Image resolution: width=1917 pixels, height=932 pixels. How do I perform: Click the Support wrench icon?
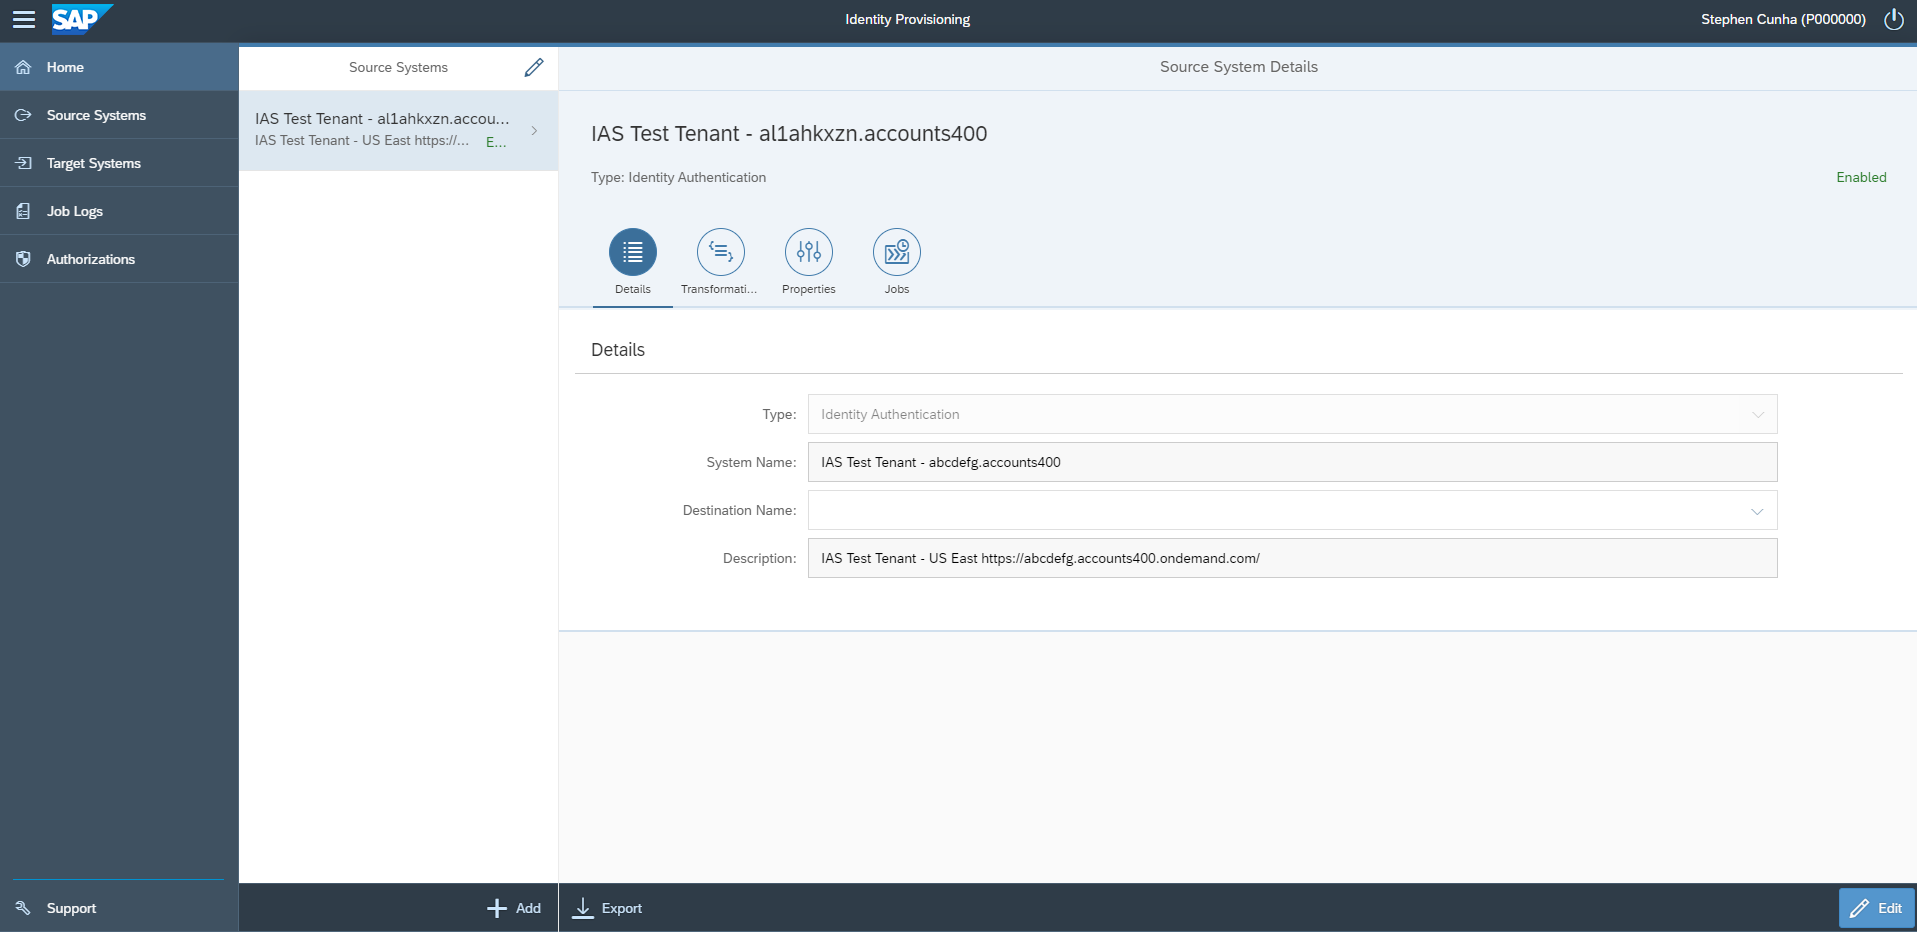pyautogui.click(x=23, y=908)
